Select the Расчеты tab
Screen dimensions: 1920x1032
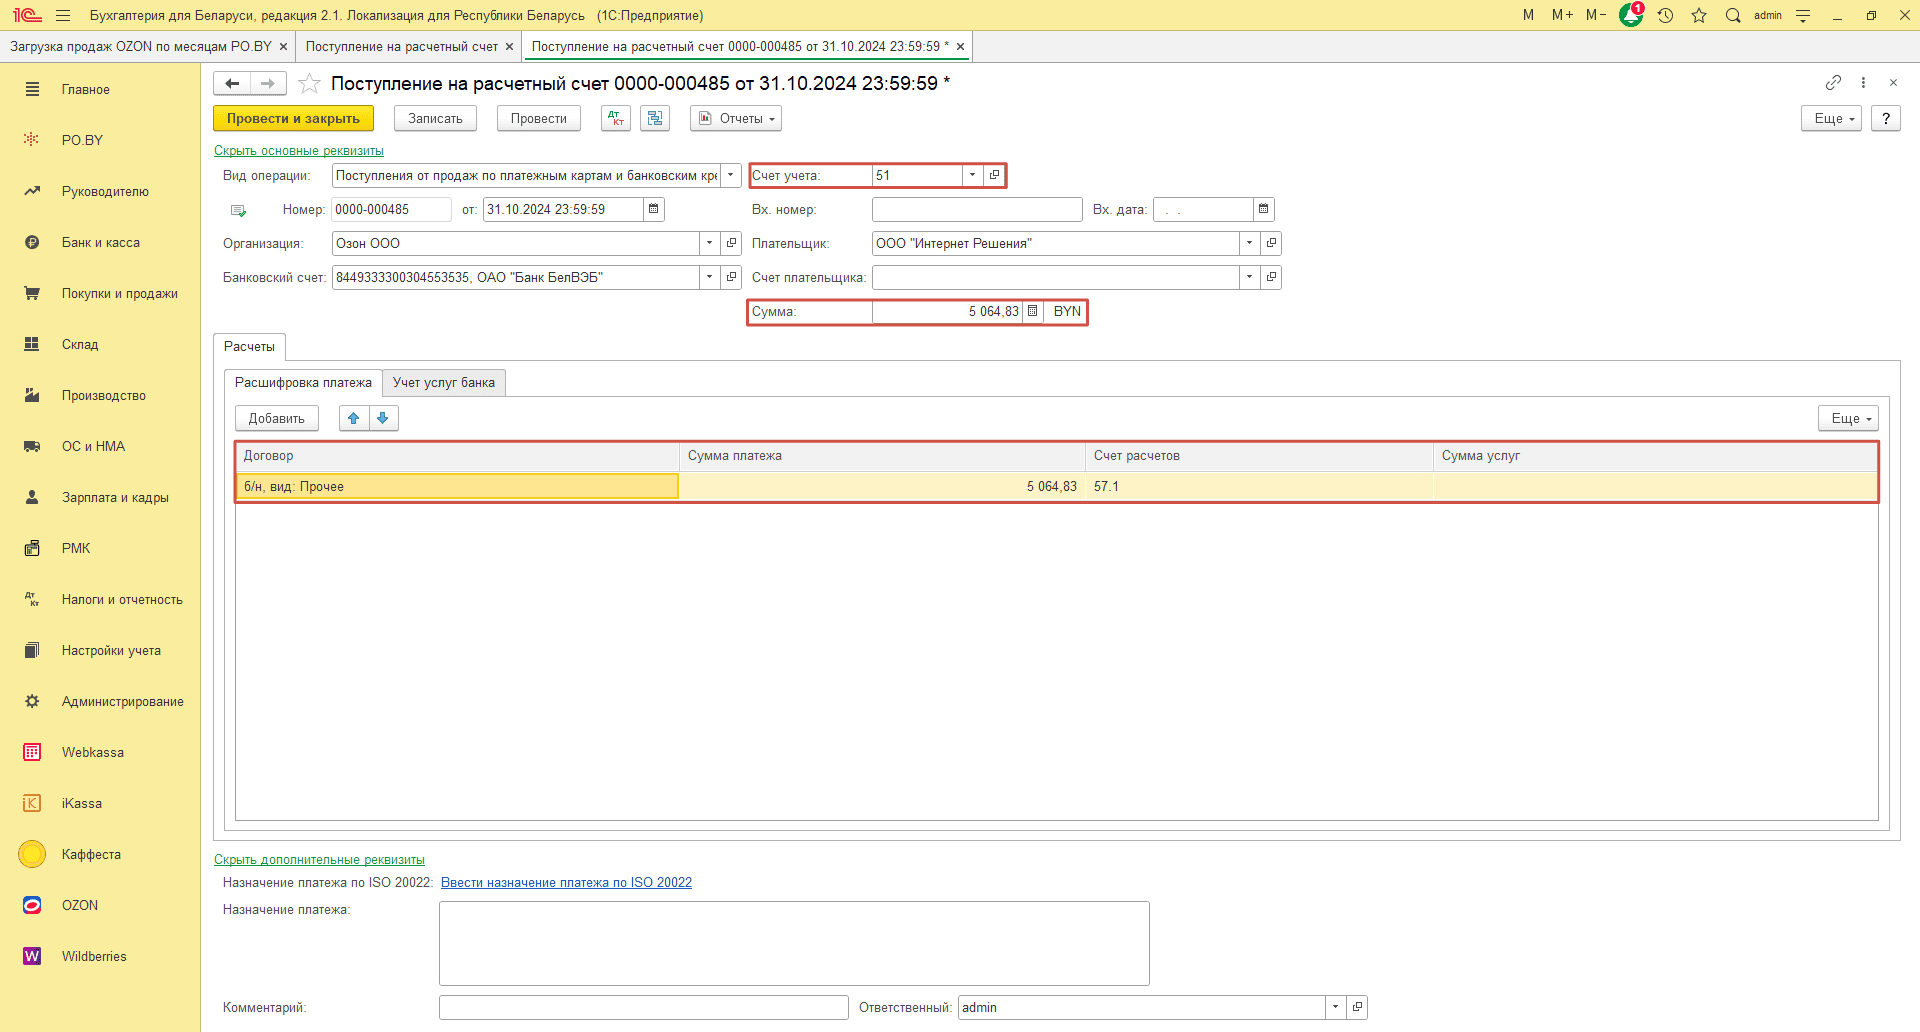249,346
